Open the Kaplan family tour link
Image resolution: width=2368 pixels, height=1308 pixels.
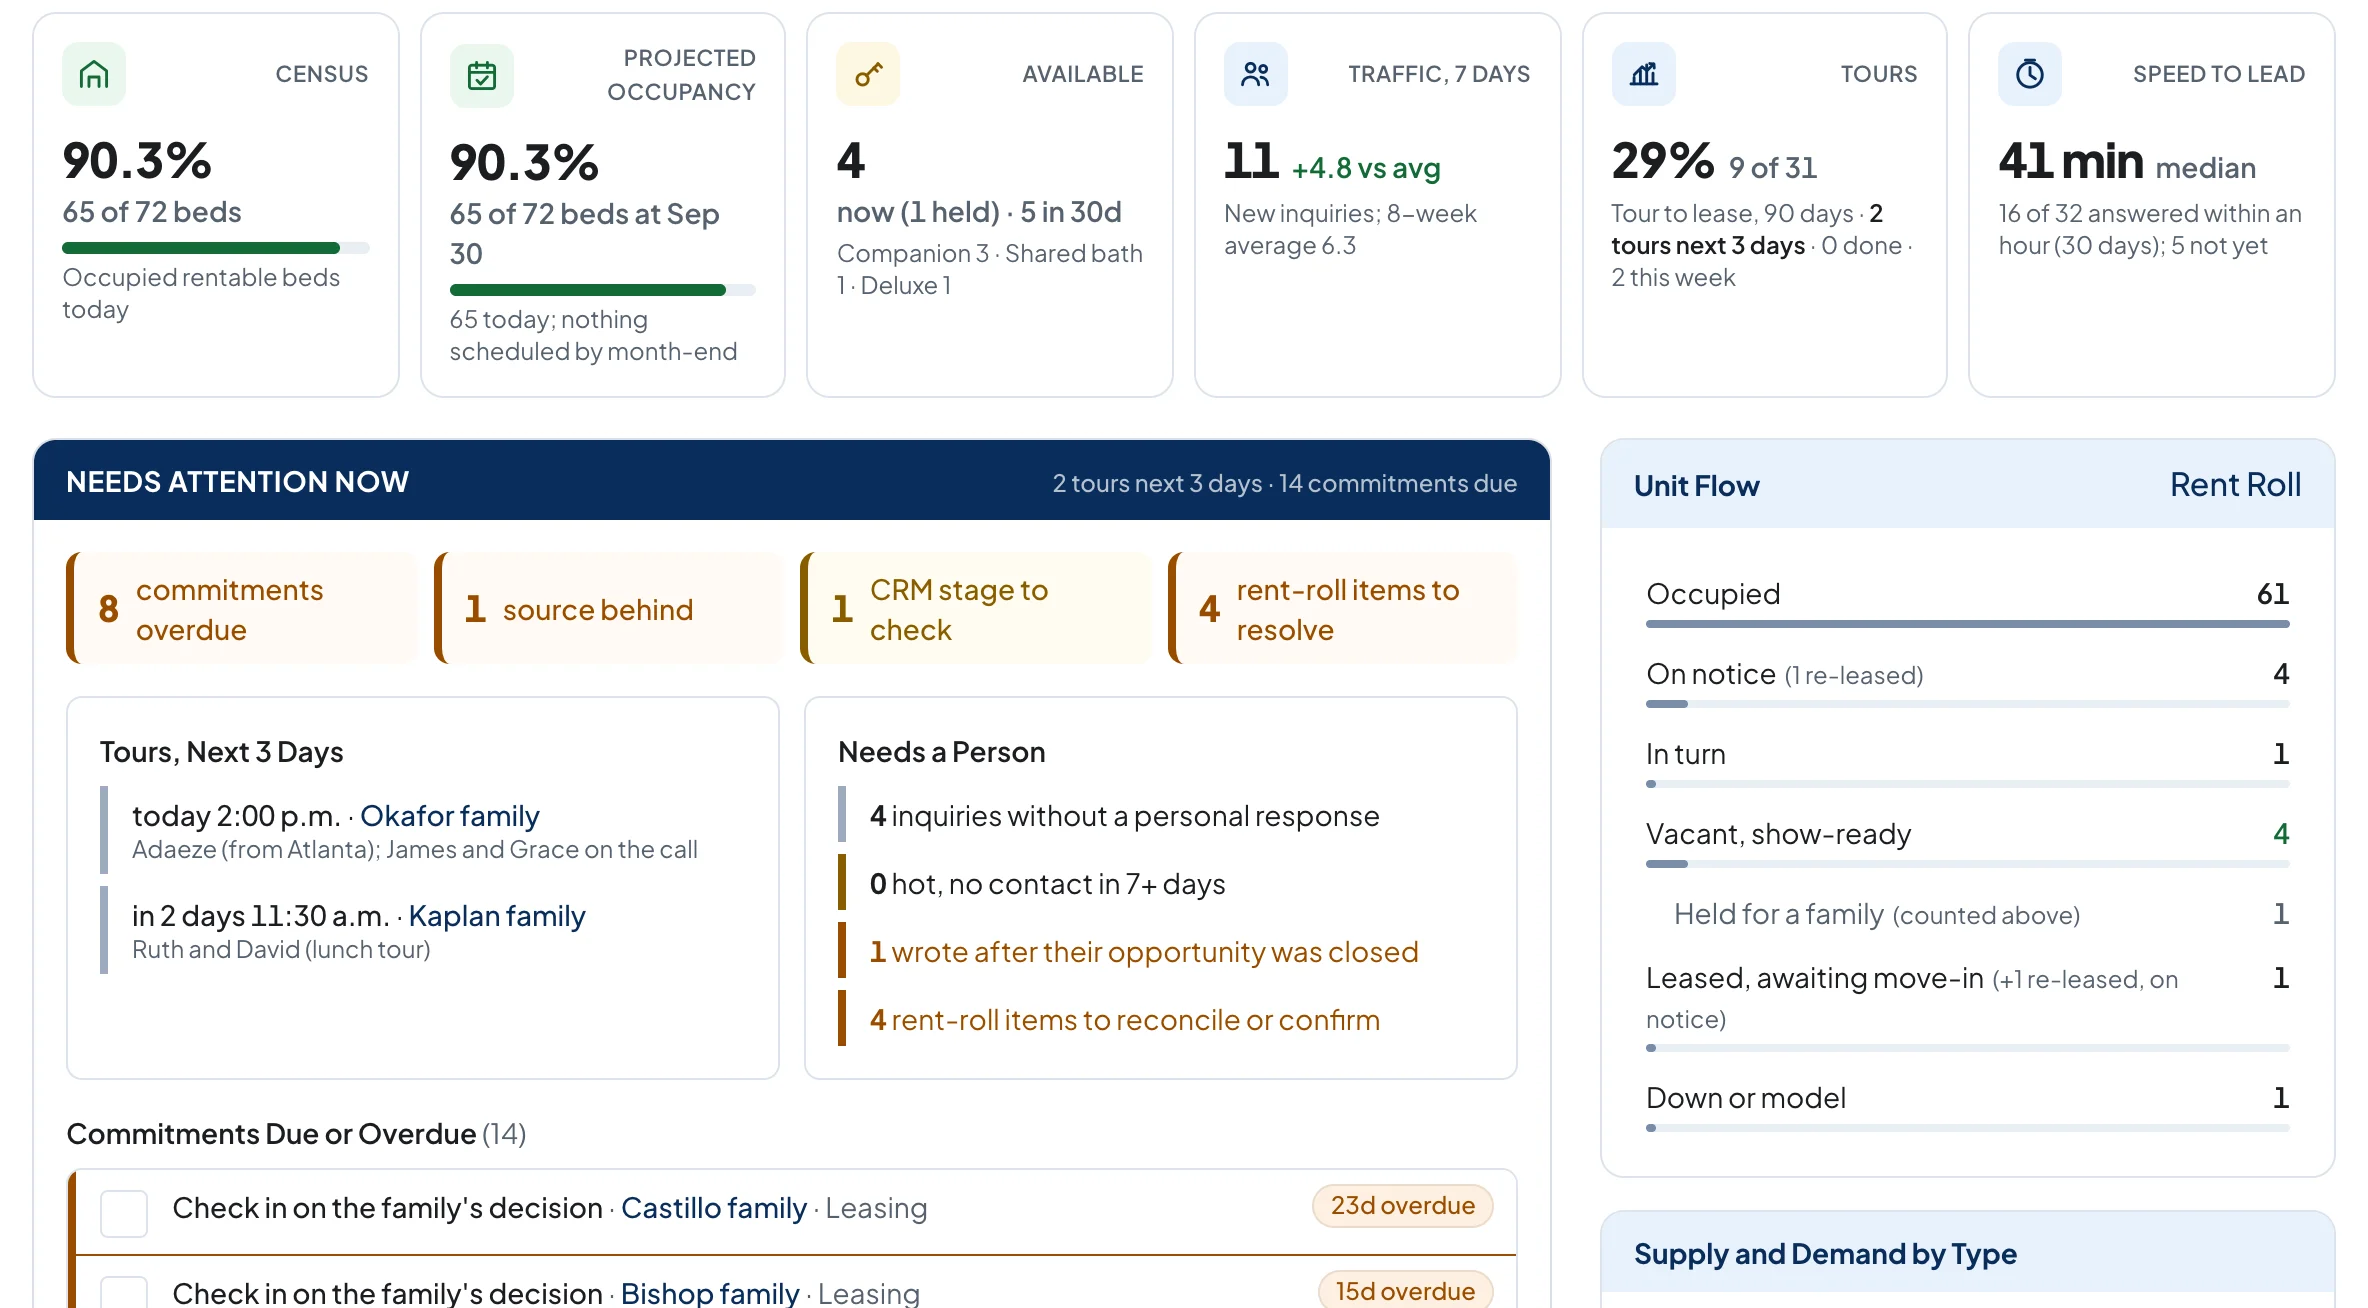click(497, 916)
